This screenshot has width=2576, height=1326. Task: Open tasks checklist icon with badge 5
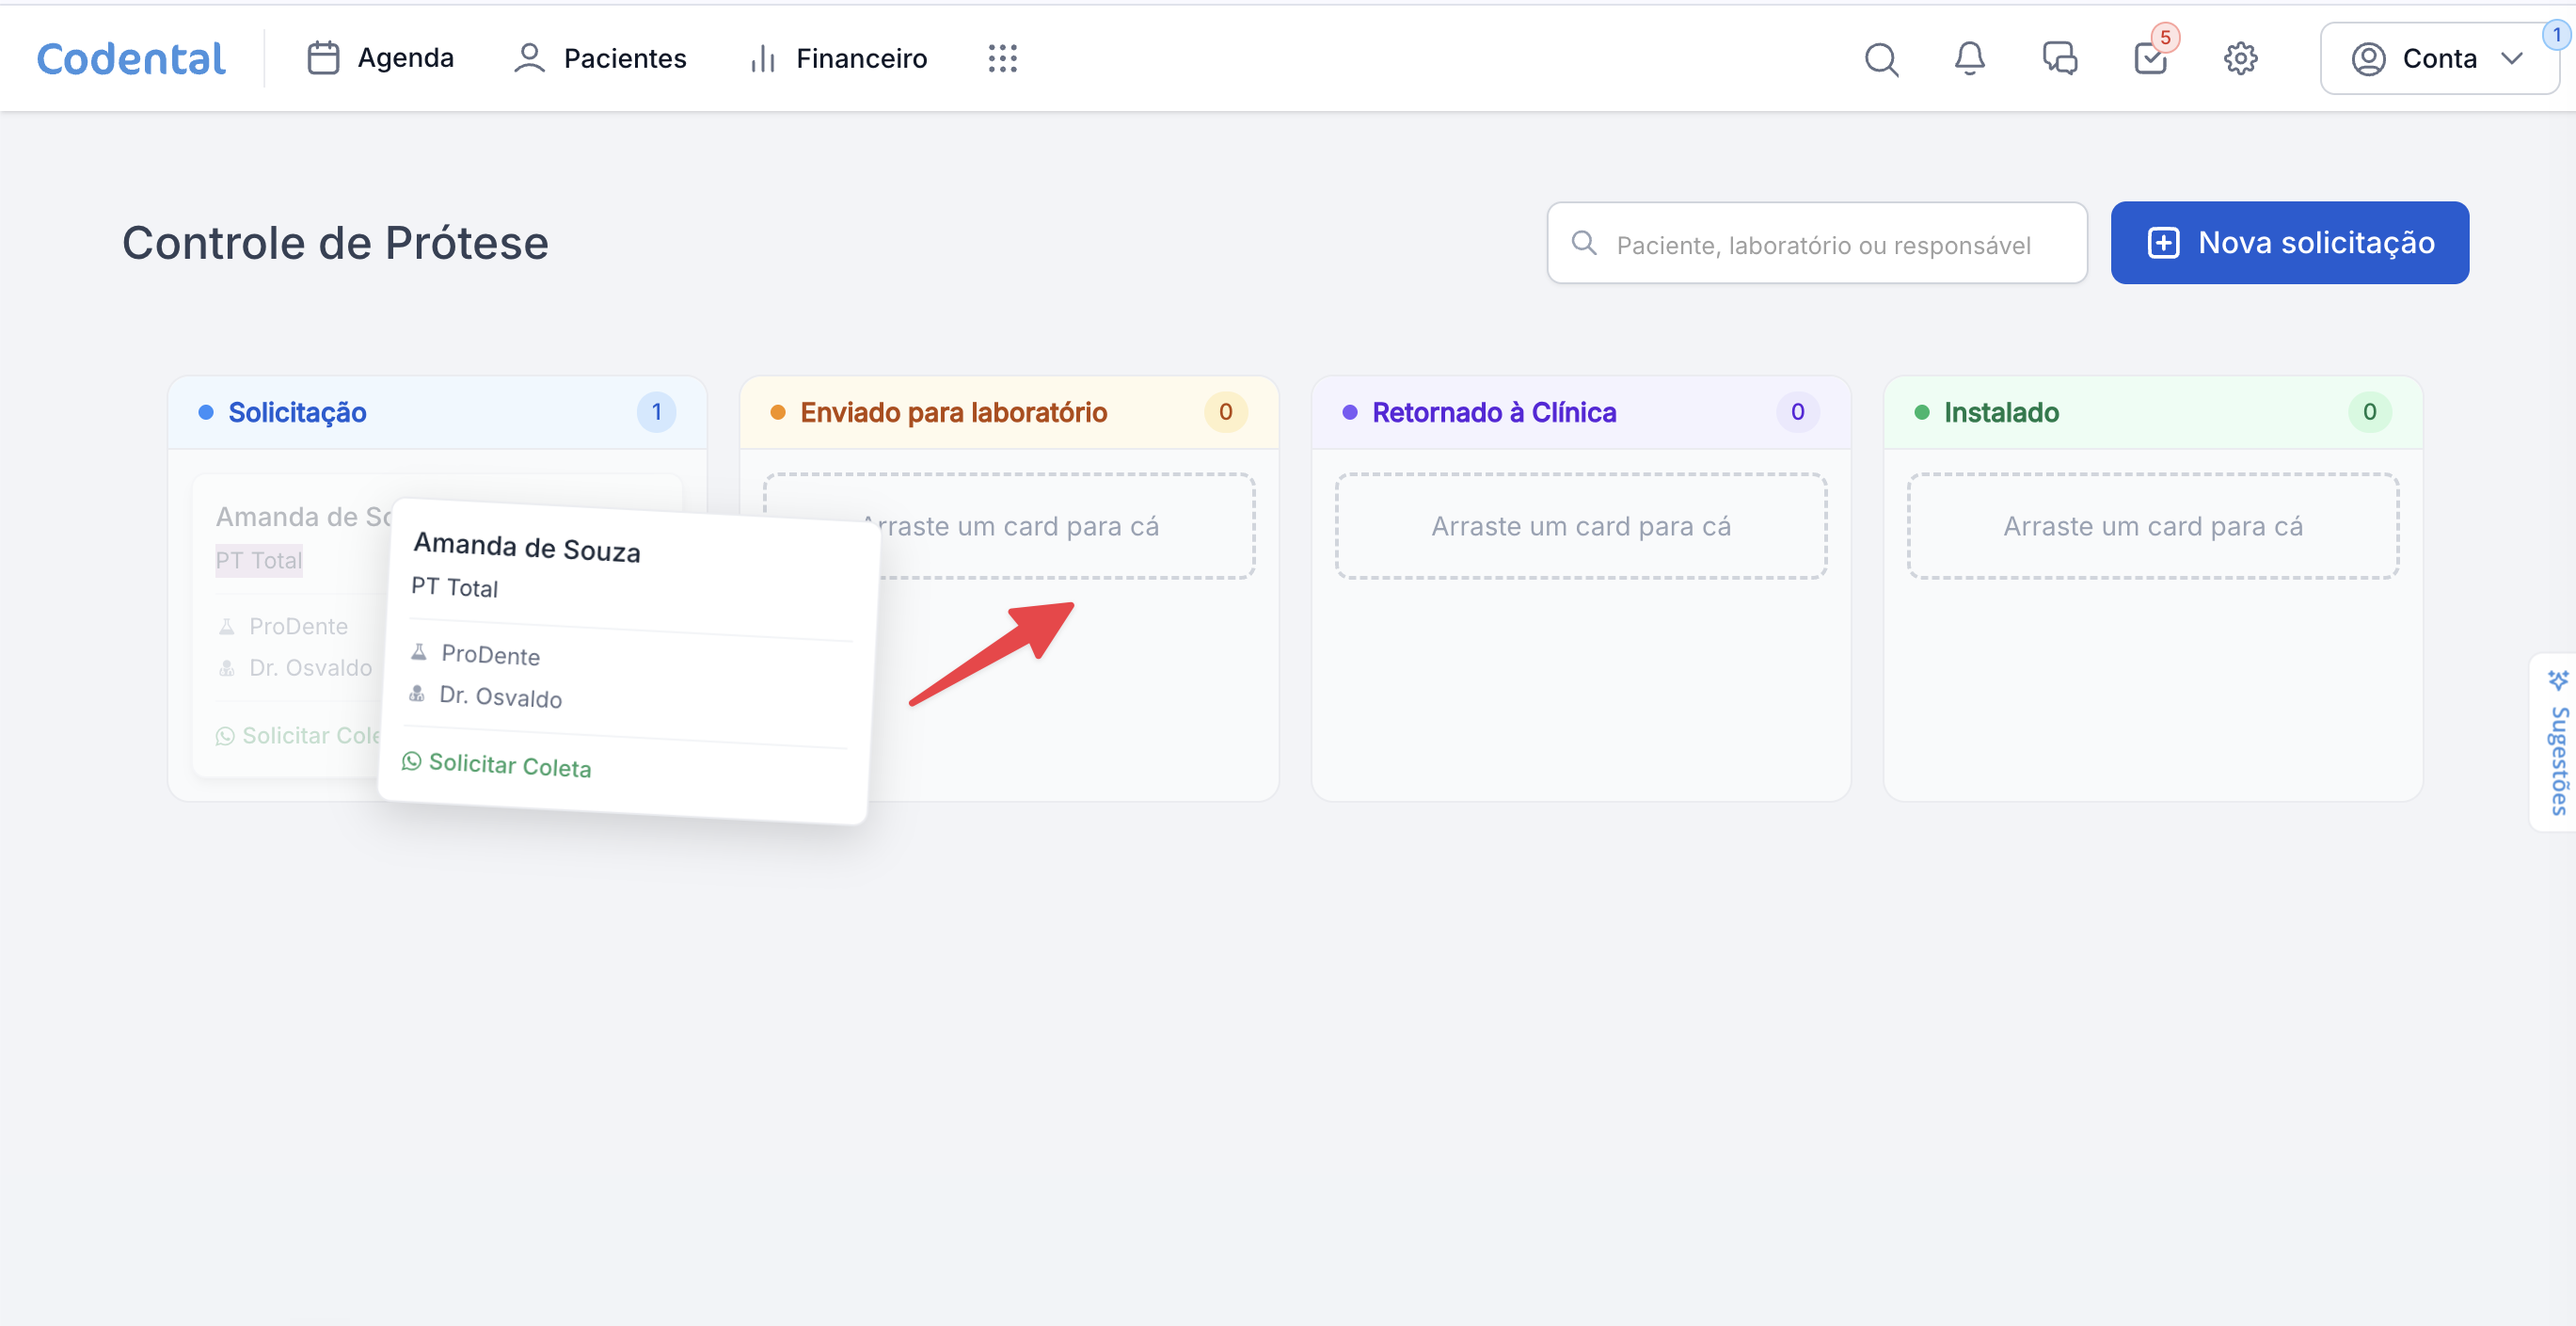pyautogui.click(x=2150, y=58)
